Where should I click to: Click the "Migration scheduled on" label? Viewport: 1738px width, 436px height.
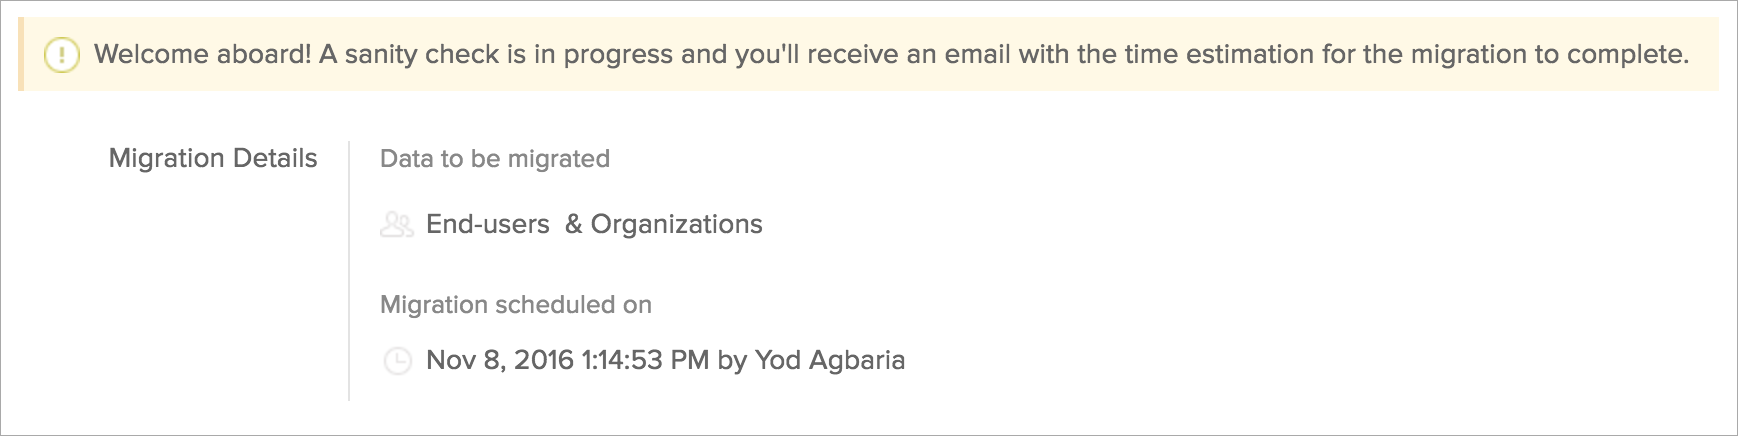pos(516,305)
